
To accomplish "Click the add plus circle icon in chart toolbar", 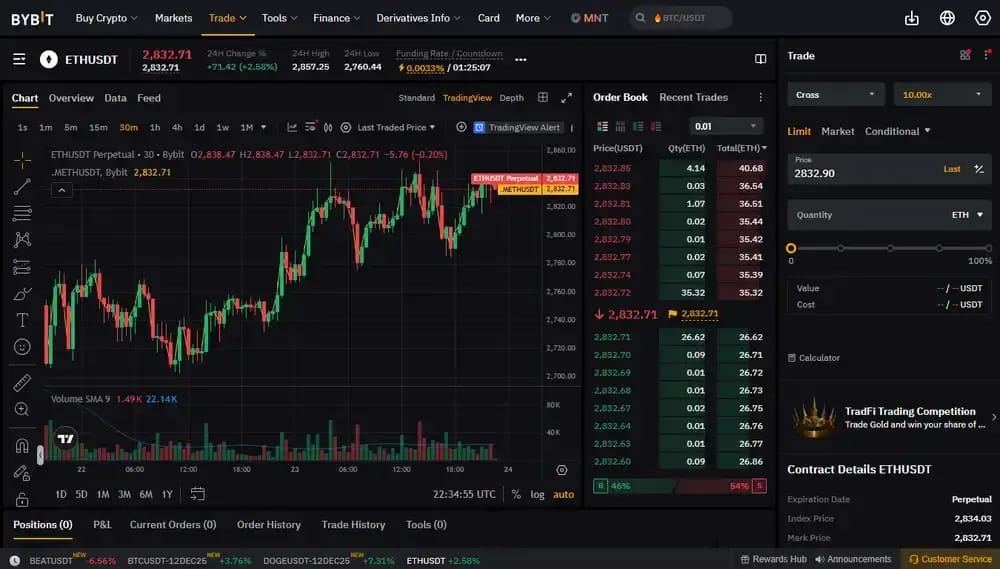I will (x=461, y=127).
